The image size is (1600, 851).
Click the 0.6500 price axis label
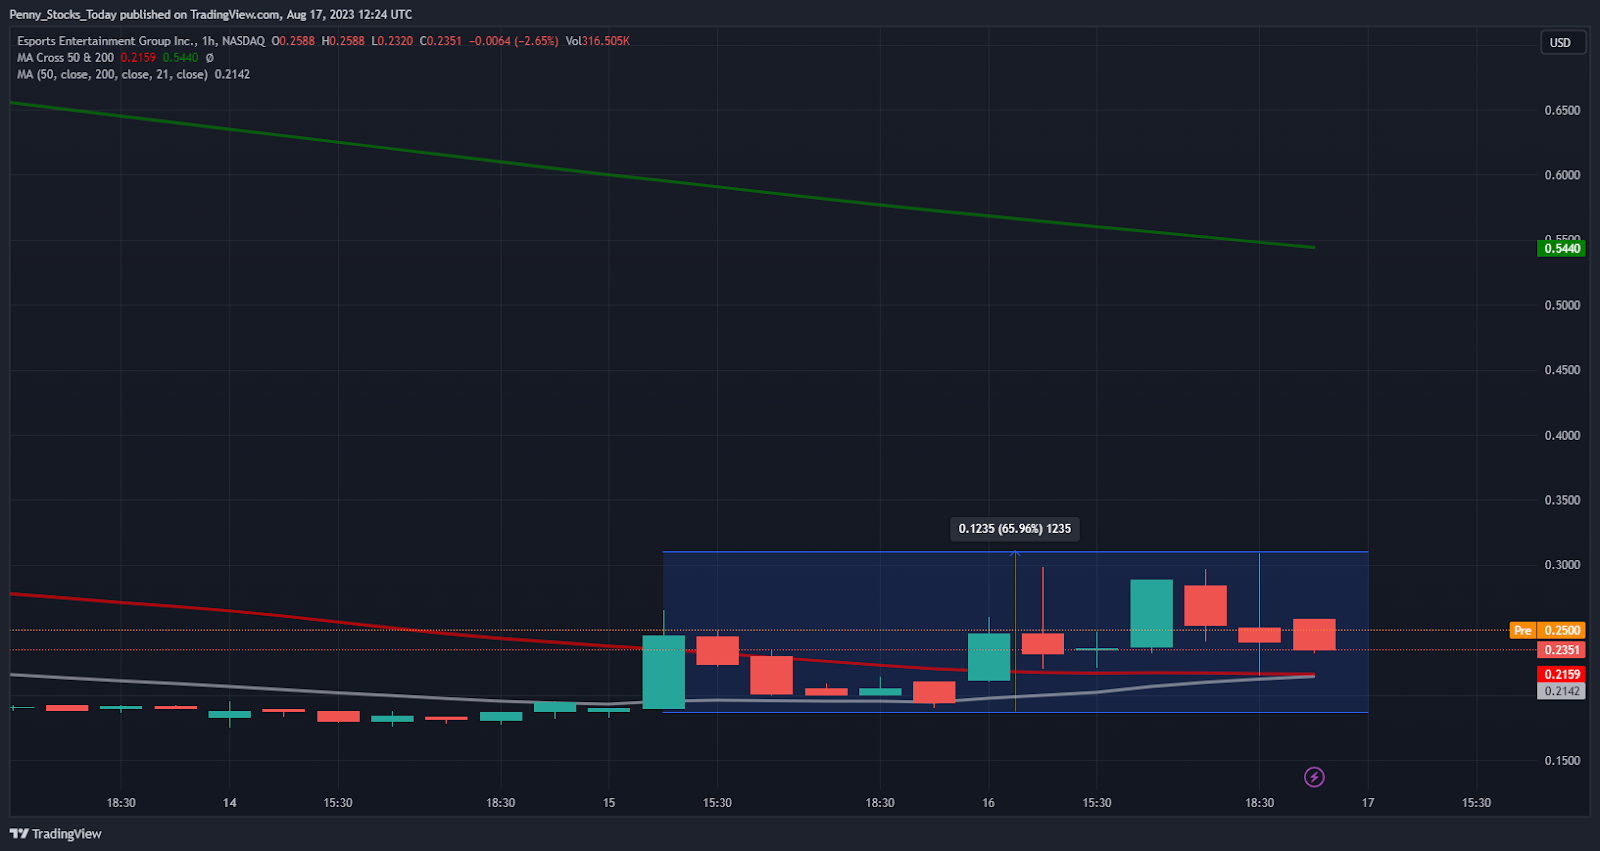click(1562, 110)
